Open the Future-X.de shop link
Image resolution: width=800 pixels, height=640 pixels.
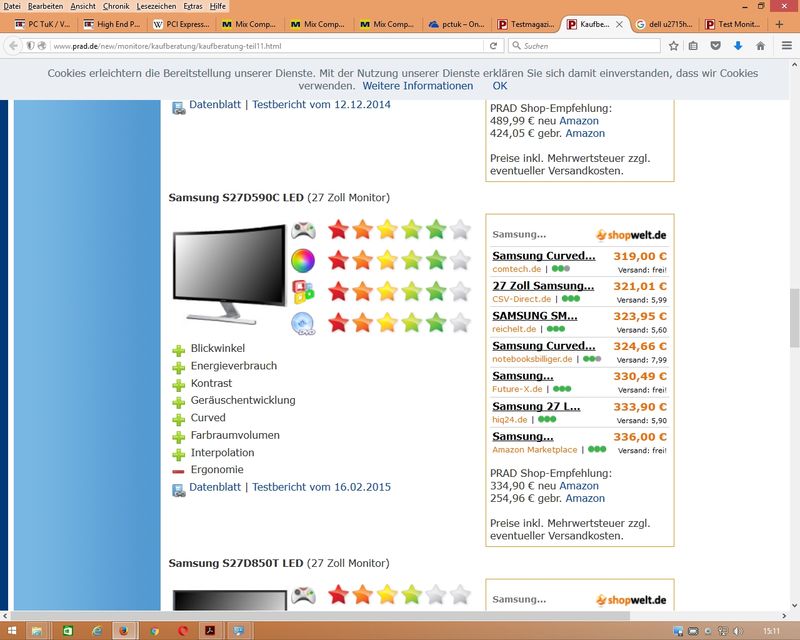click(x=517, y=389)
